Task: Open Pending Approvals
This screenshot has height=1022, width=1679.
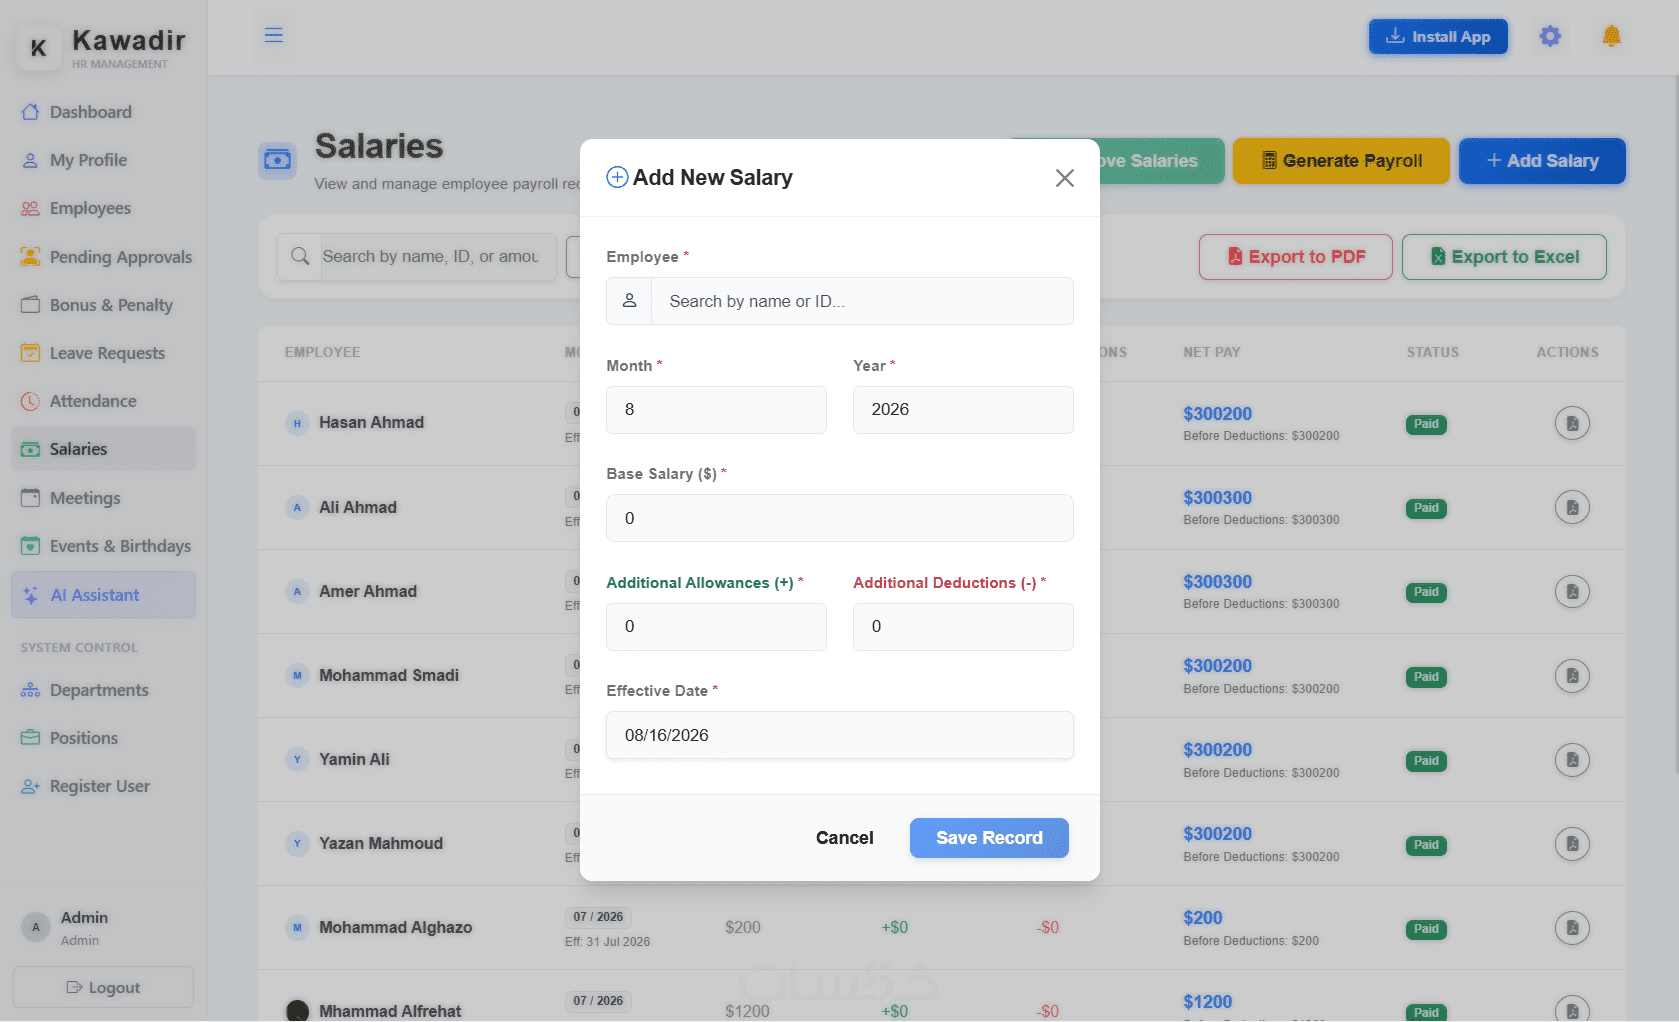Action: coord(103,257)
